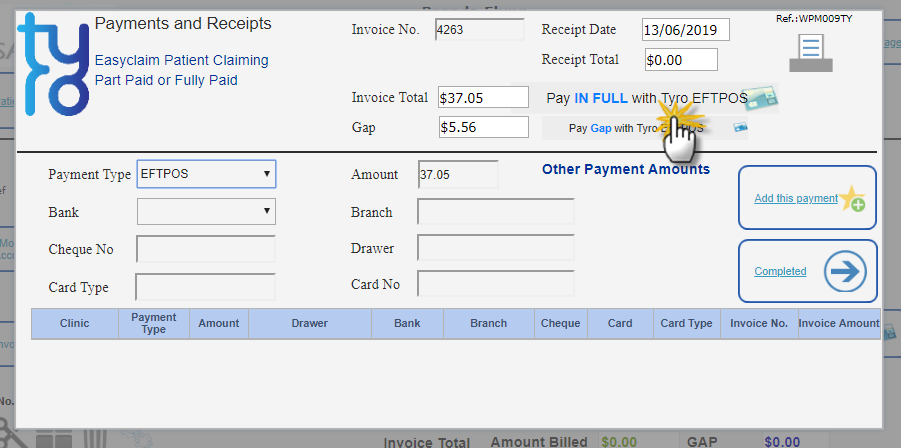Click the Invoice Amount column header
901x448 pixels.
pos(839,323)
